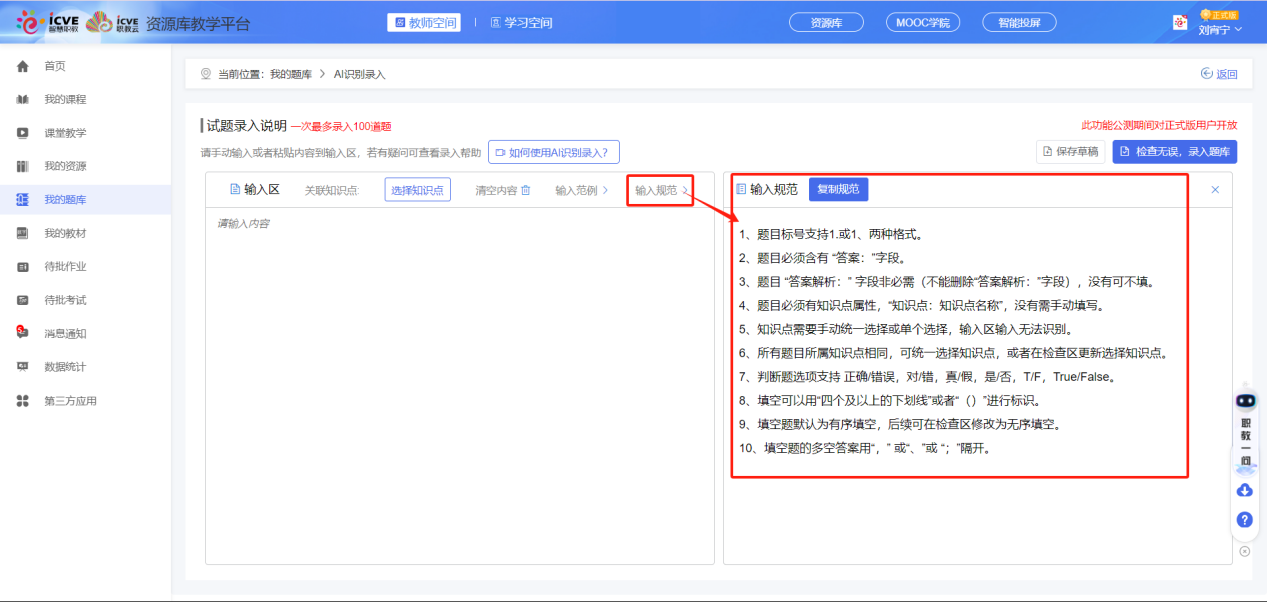Click the blue question mark help icon
1267x602 pixels.
point(1245,520)
